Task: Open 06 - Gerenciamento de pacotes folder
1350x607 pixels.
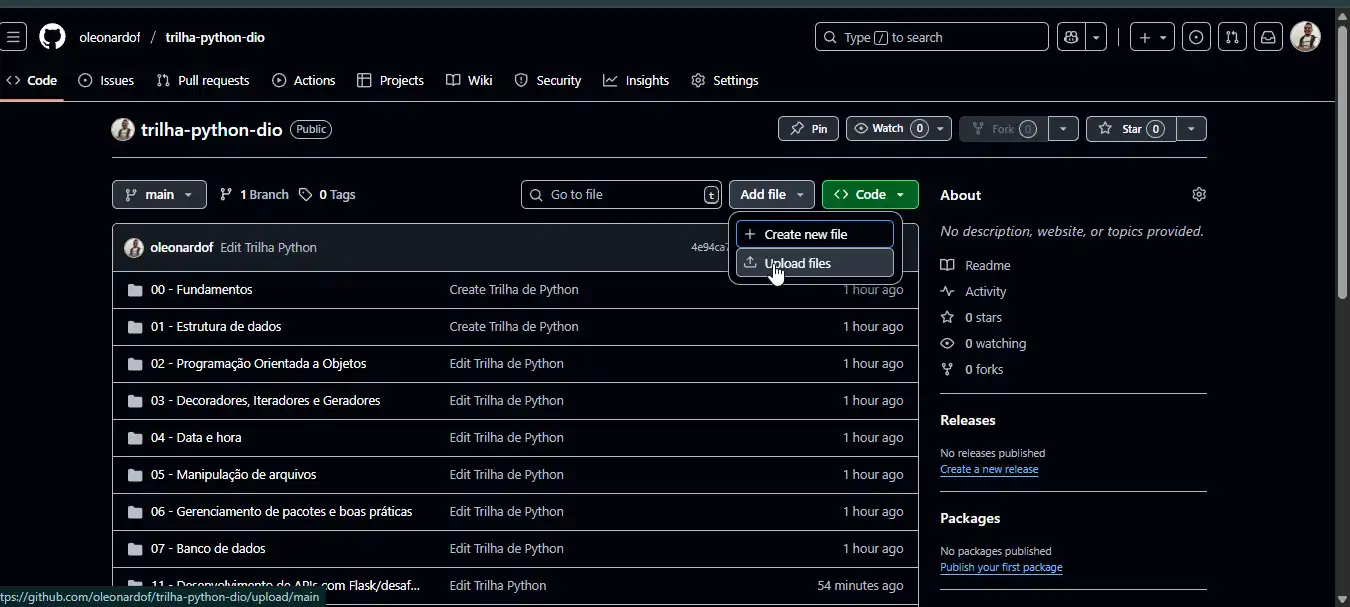Action: tap(281, 511)
